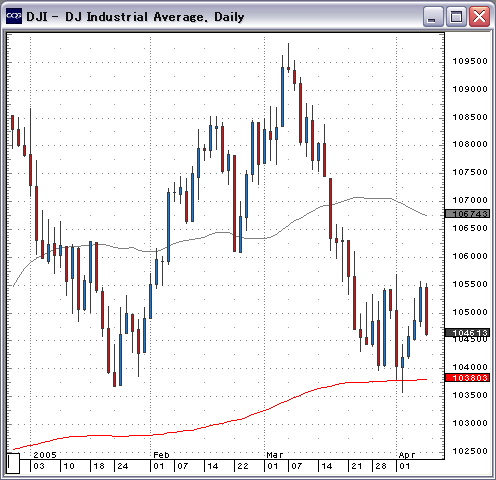Click the 109000 price axis label

(x=470, y=89)
